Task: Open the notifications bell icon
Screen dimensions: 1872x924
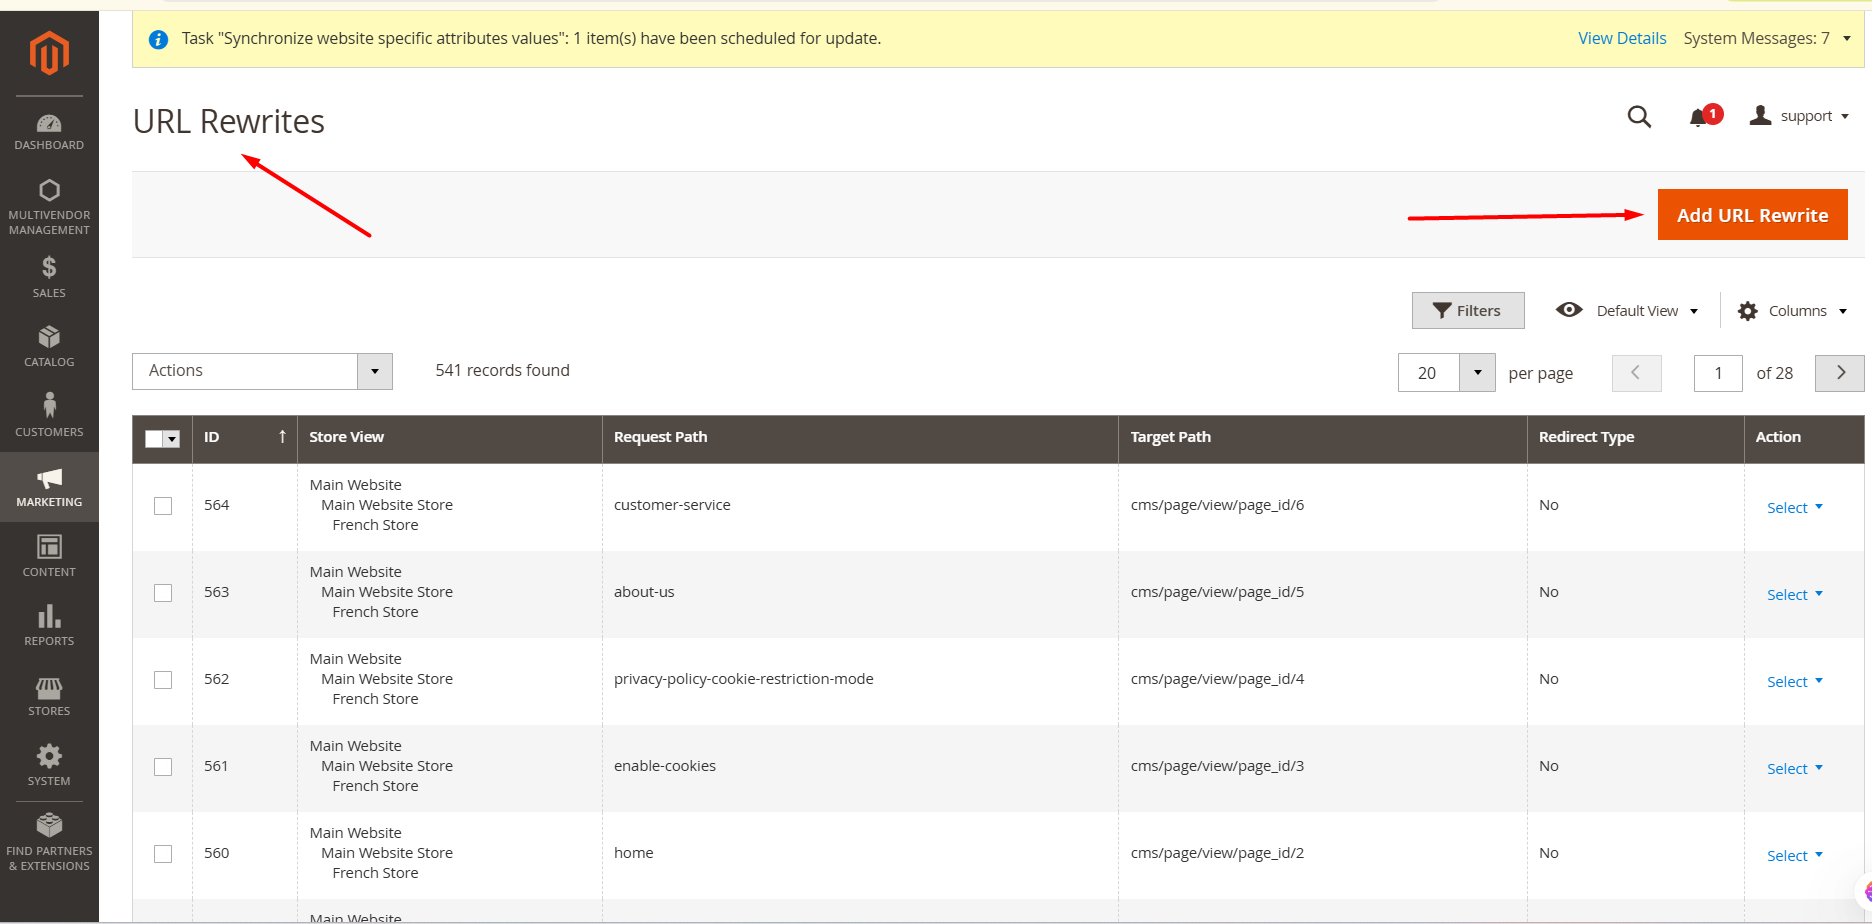Action: point(1698,118)
